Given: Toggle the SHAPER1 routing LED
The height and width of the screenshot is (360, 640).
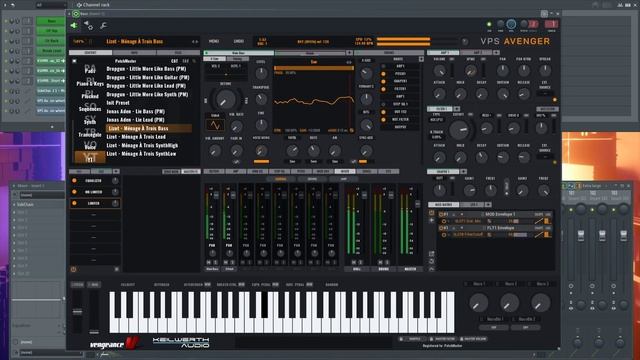Looking at the screenshot, I should click(383, 81).
